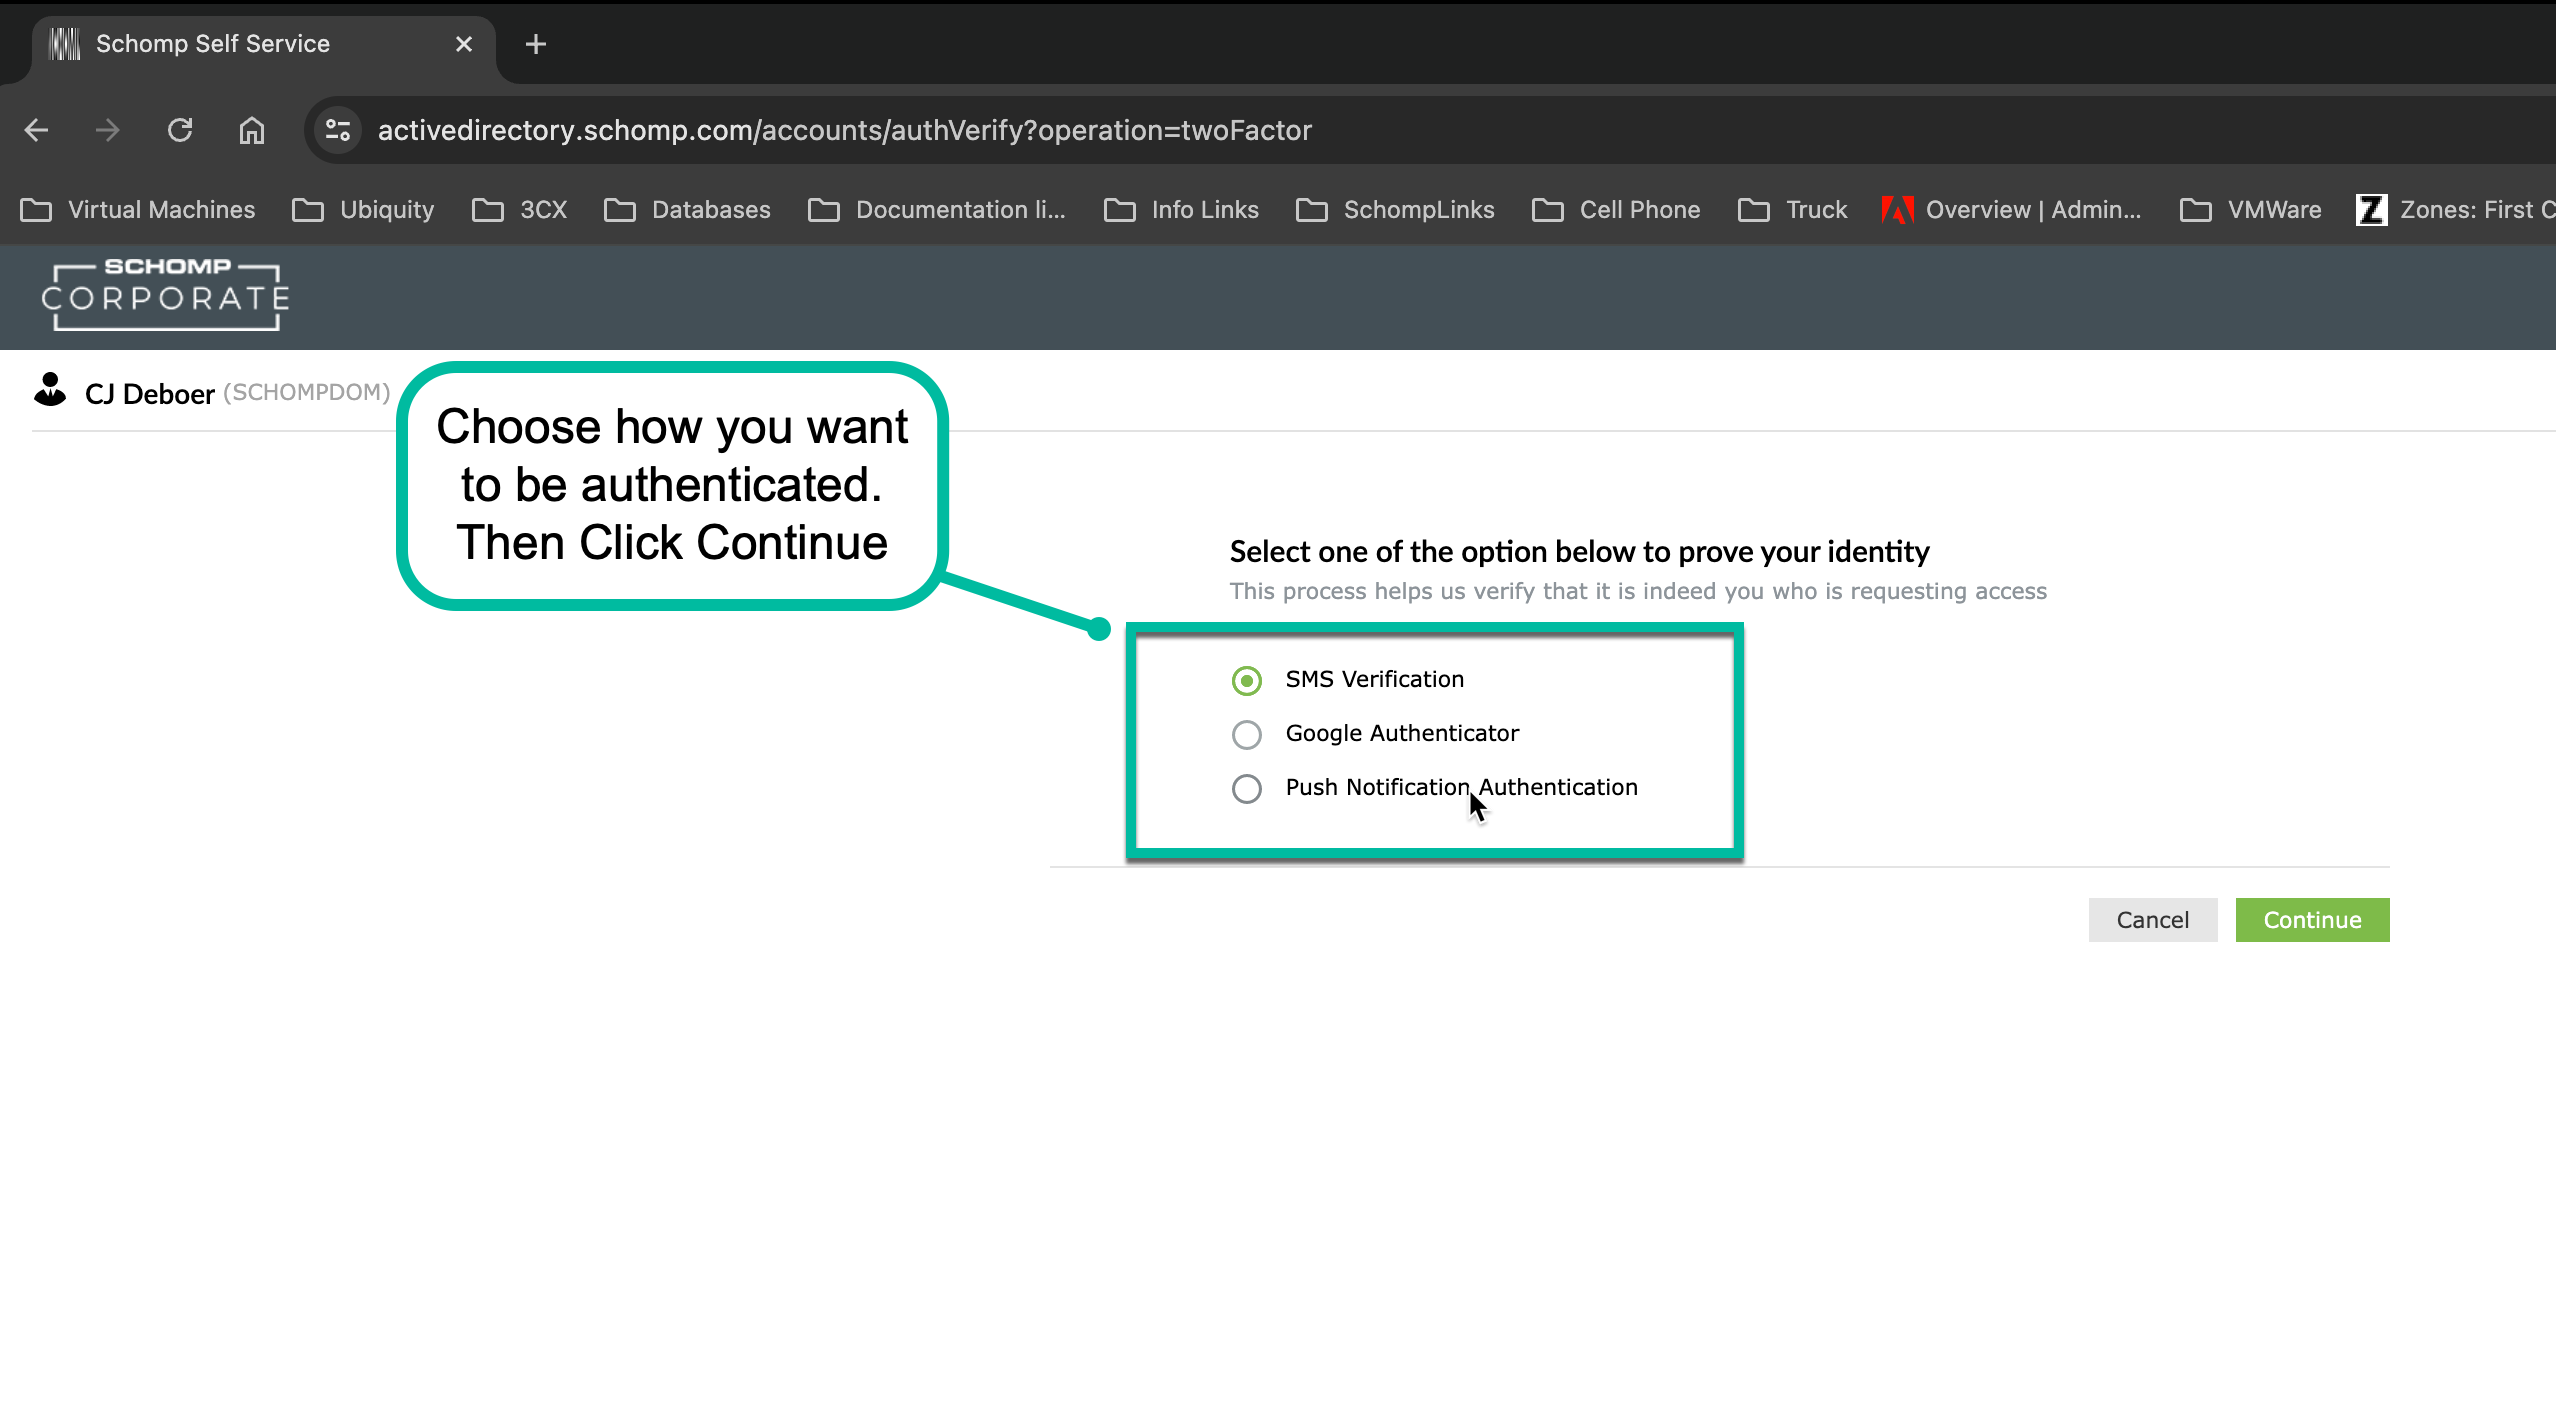2556x1426 pixels.
Task: Open the Zones bookmark link
Action: (x=2456, y=210)
